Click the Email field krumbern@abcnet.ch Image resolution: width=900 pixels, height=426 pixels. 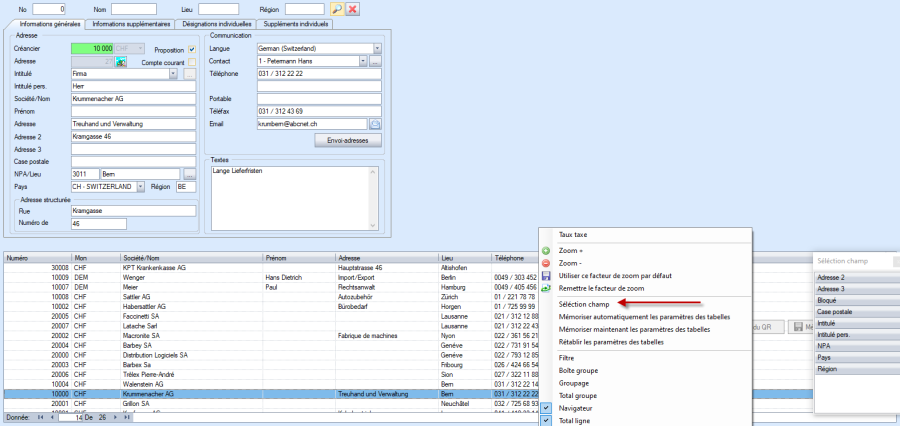pos(312,124)
